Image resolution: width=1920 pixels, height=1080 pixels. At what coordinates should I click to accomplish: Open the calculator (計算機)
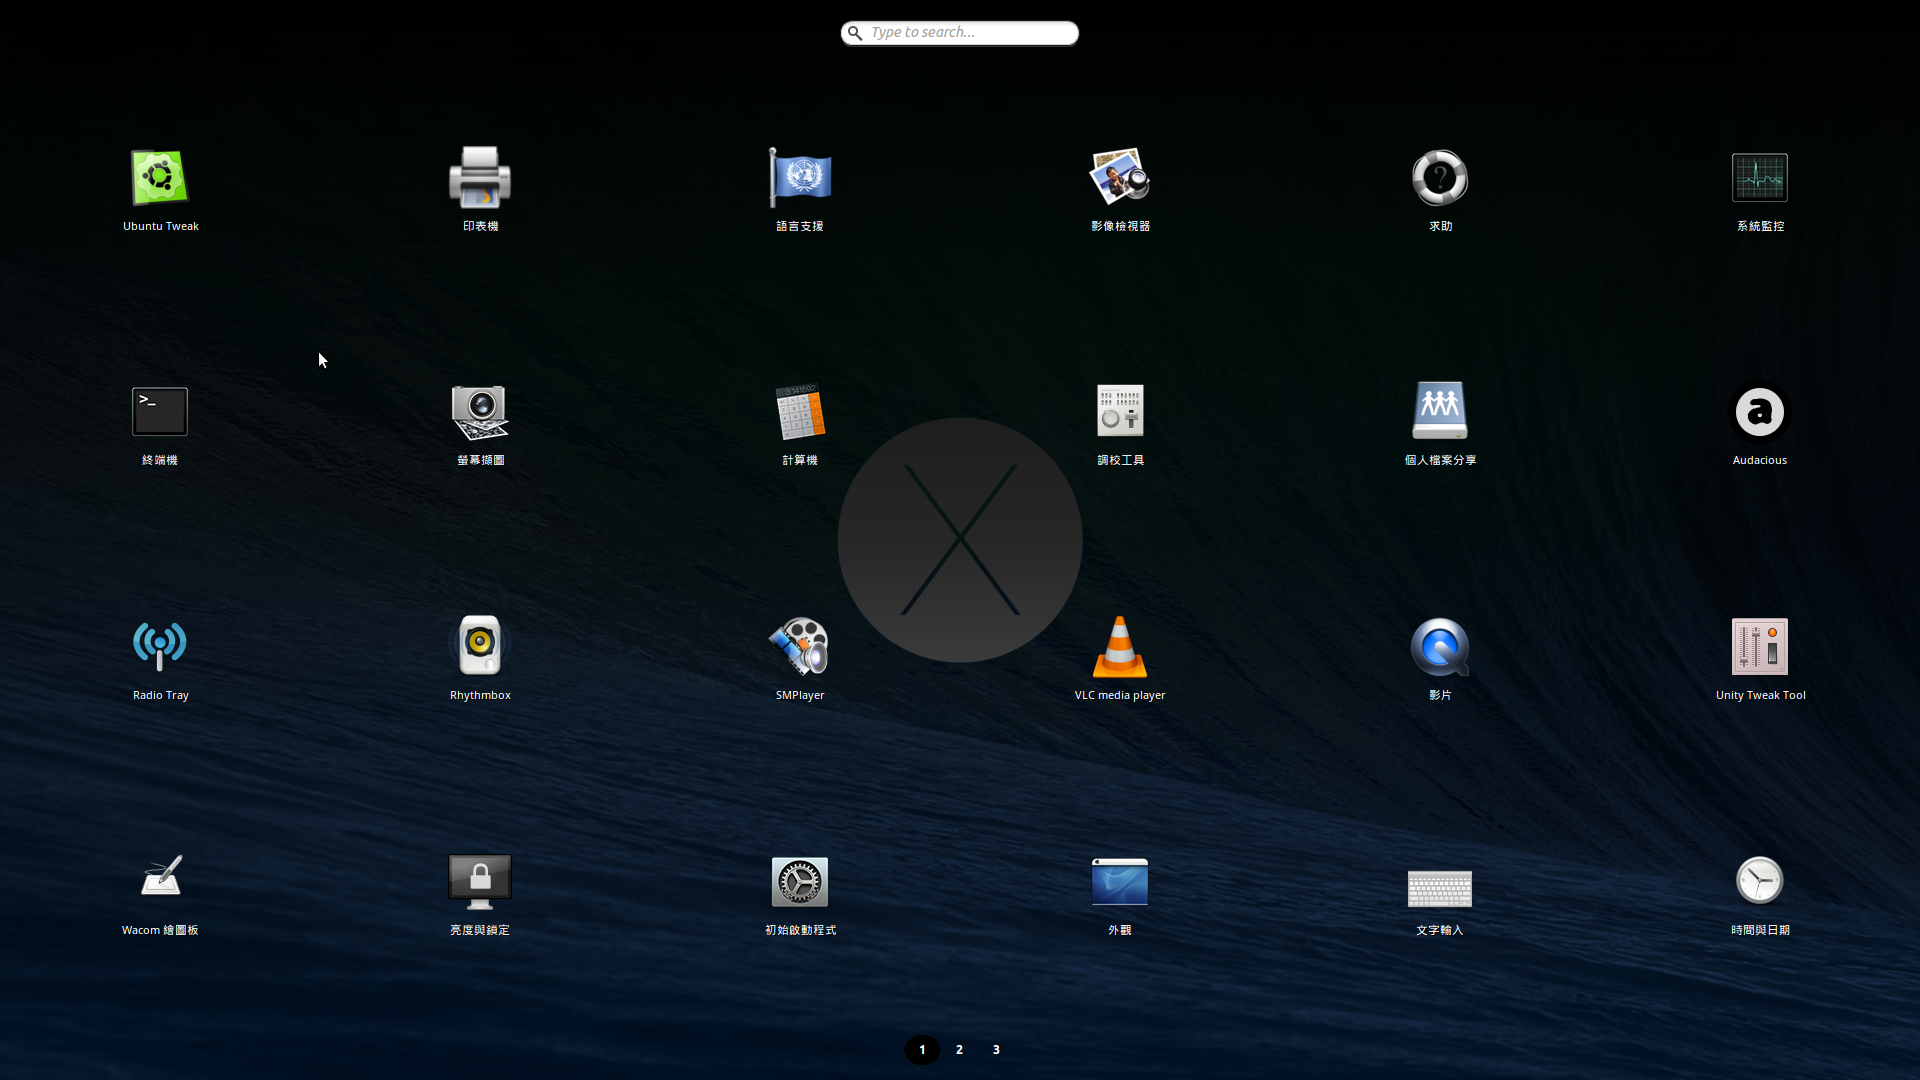[x=800, y=412]
